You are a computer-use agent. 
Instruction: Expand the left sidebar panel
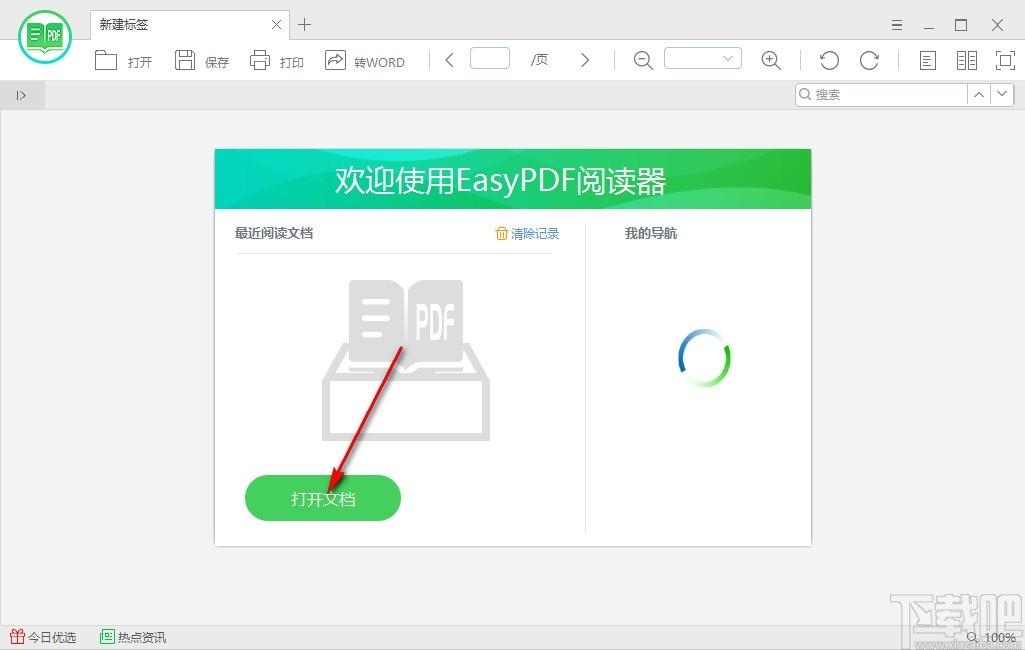click(x=22, y=95)
